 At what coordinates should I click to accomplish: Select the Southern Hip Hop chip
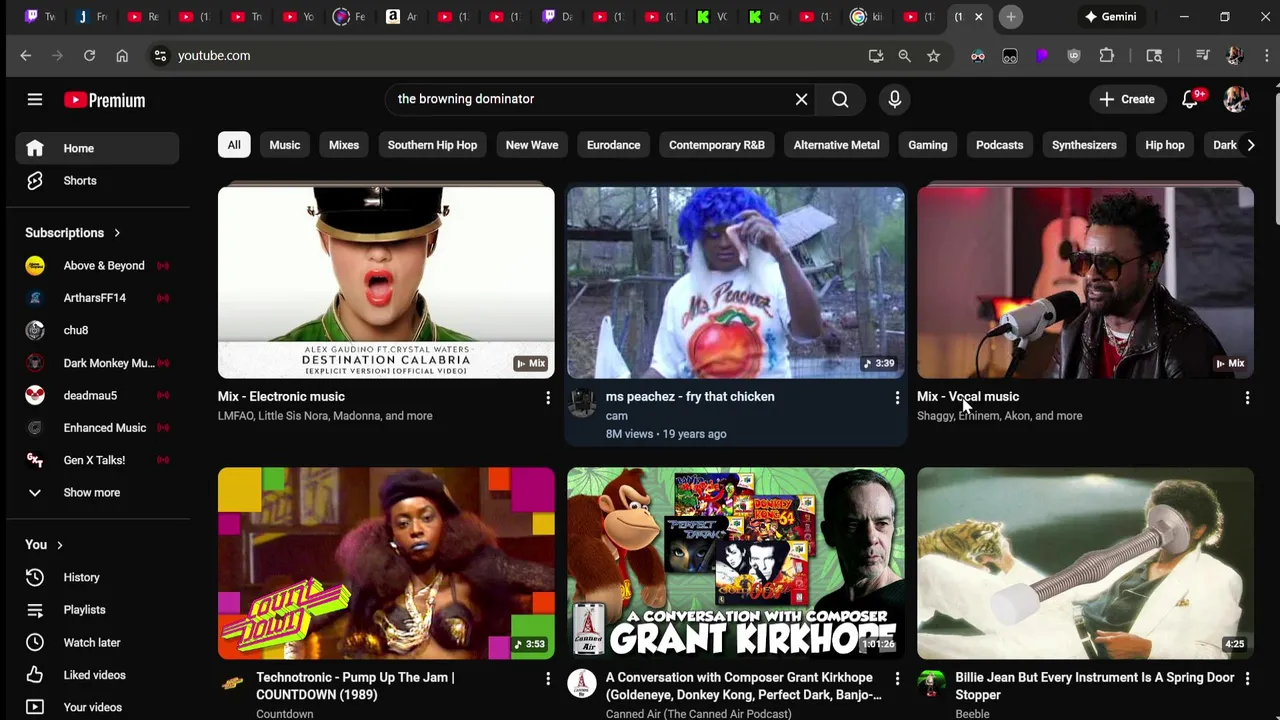click(x=432, y=145)
